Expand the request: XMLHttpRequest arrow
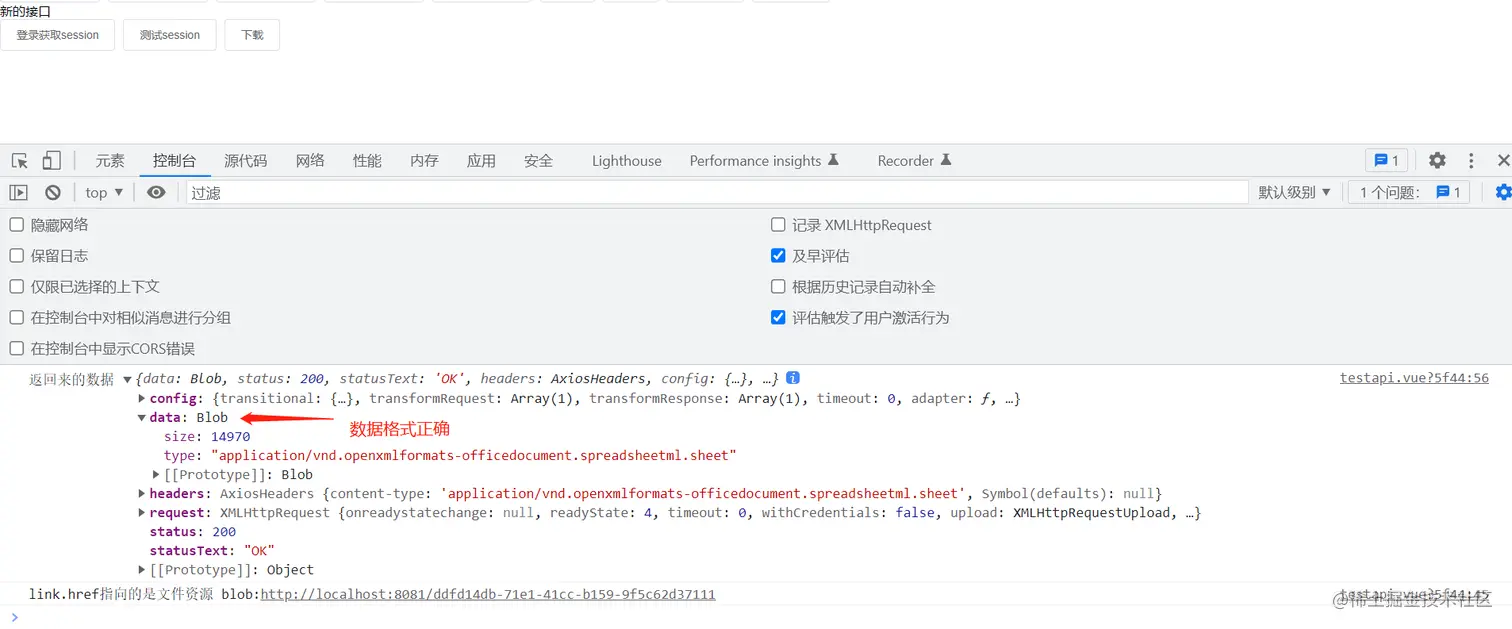 (x=142, y=512)
